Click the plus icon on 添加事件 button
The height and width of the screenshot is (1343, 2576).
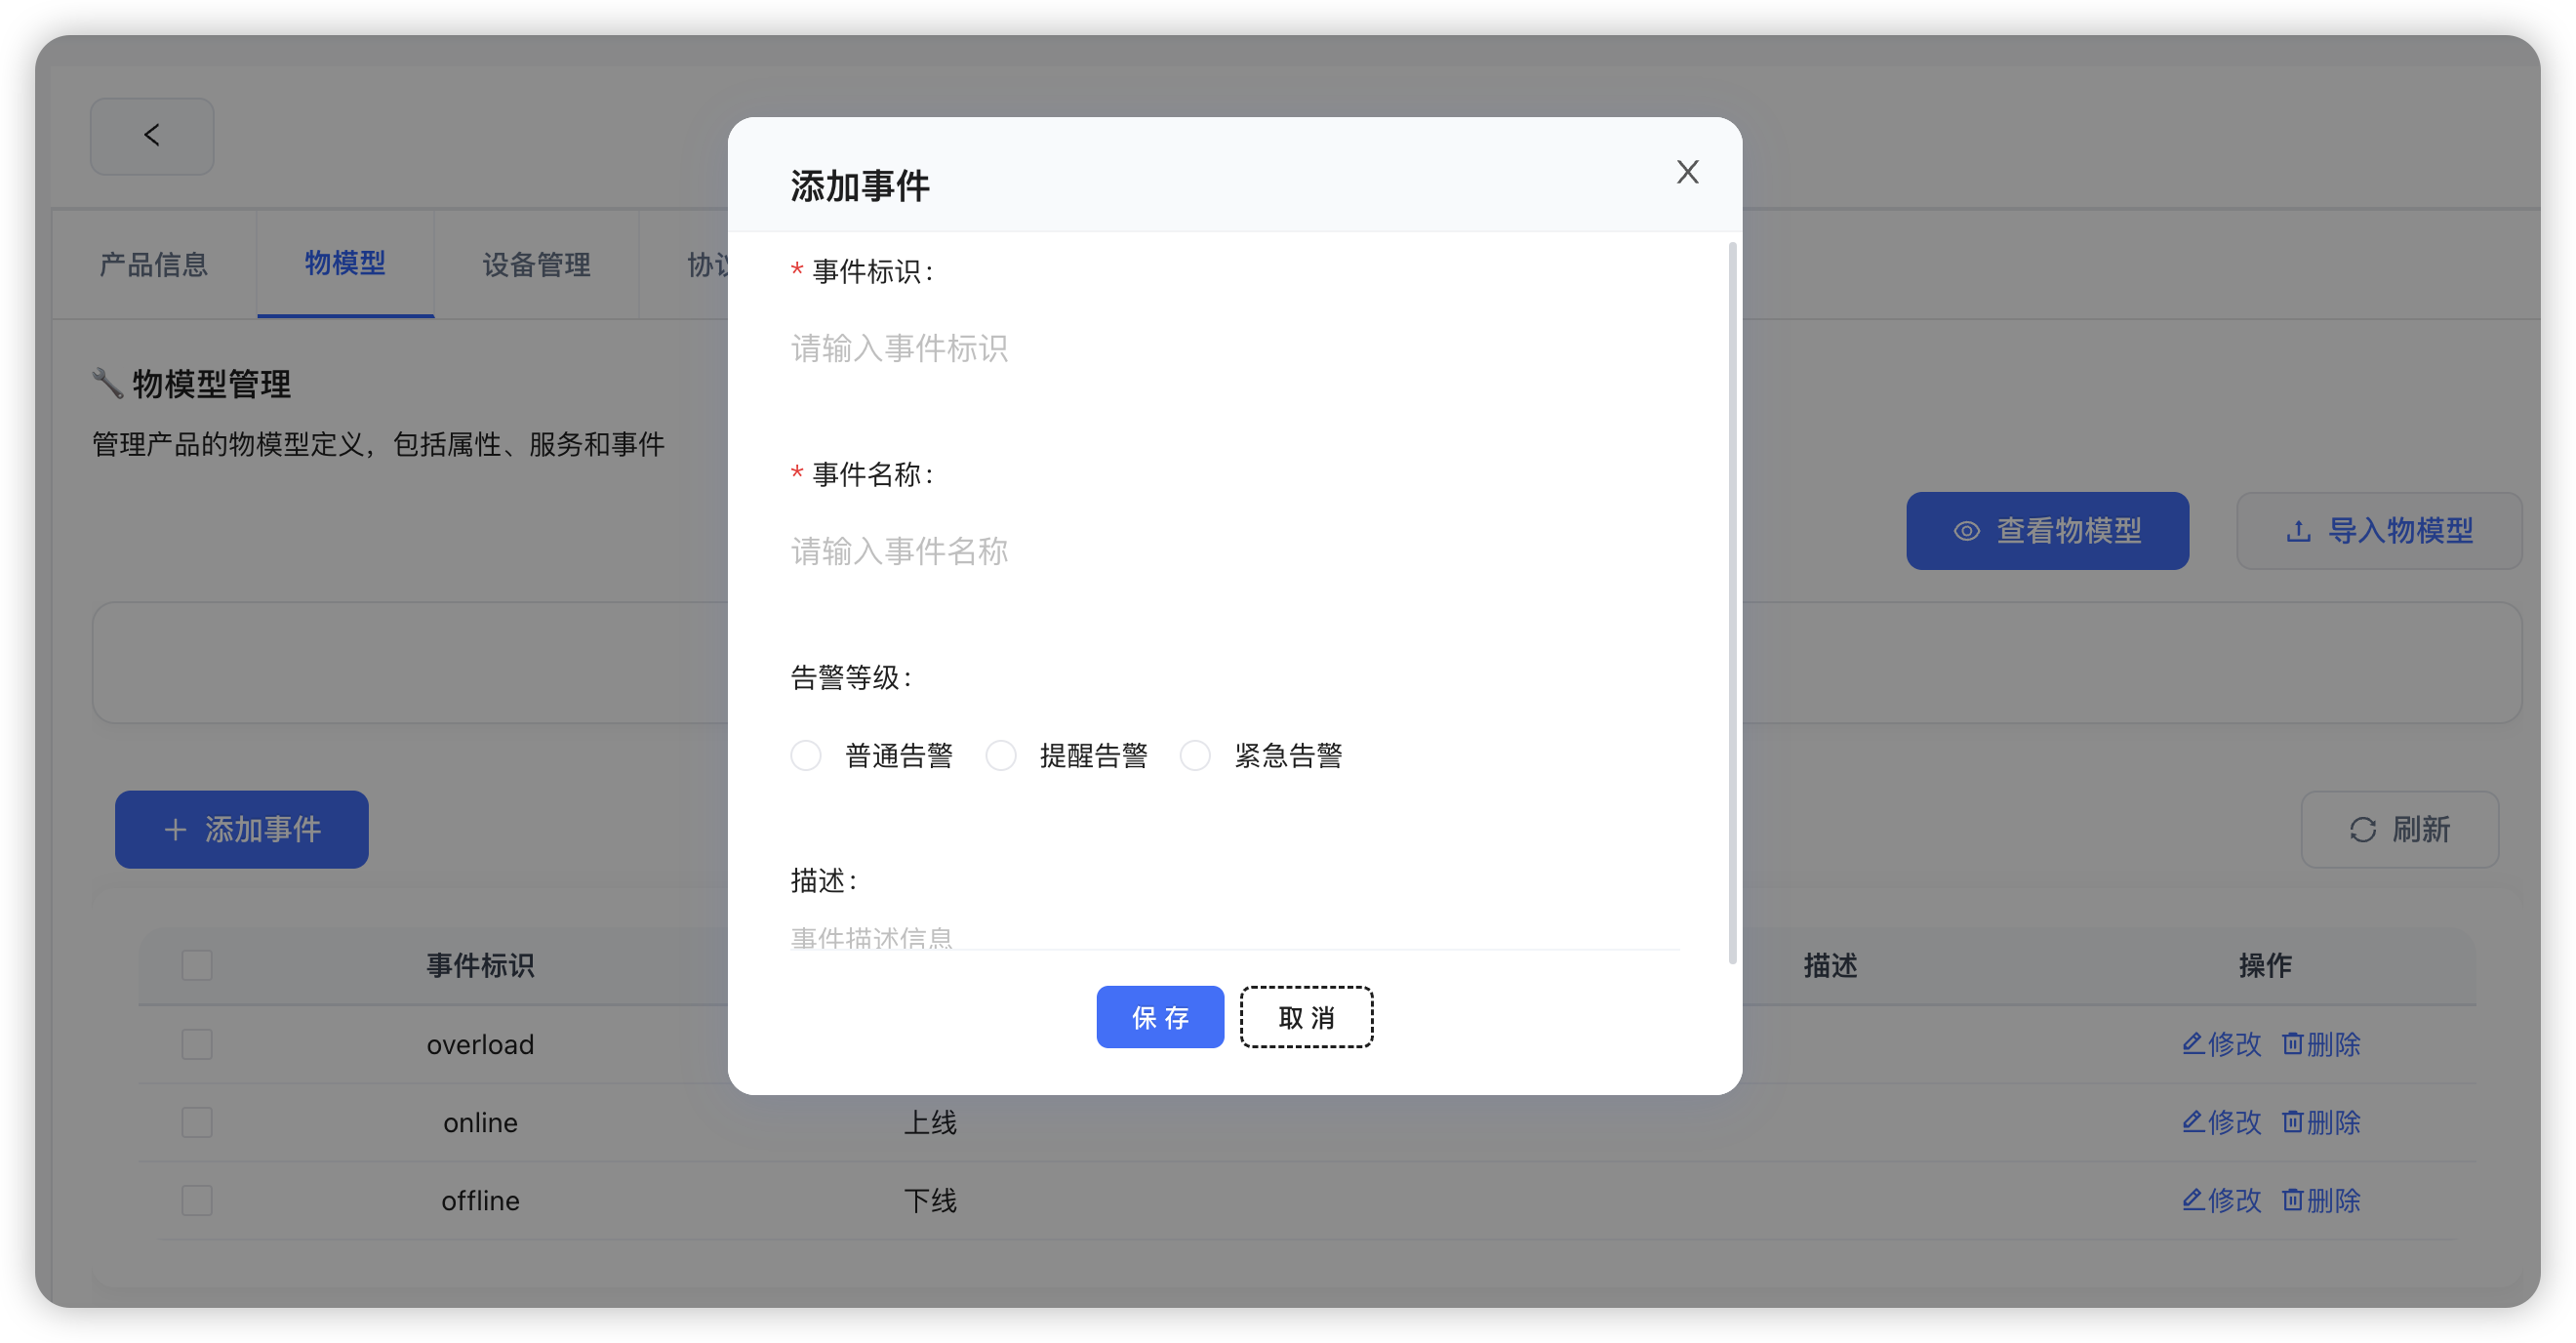coord(176,829)
